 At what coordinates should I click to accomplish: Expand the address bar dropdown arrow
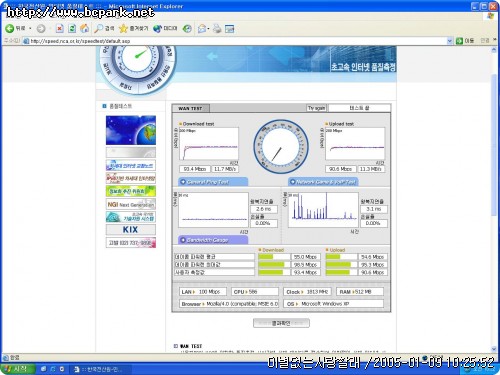click(x=449, y=41)
